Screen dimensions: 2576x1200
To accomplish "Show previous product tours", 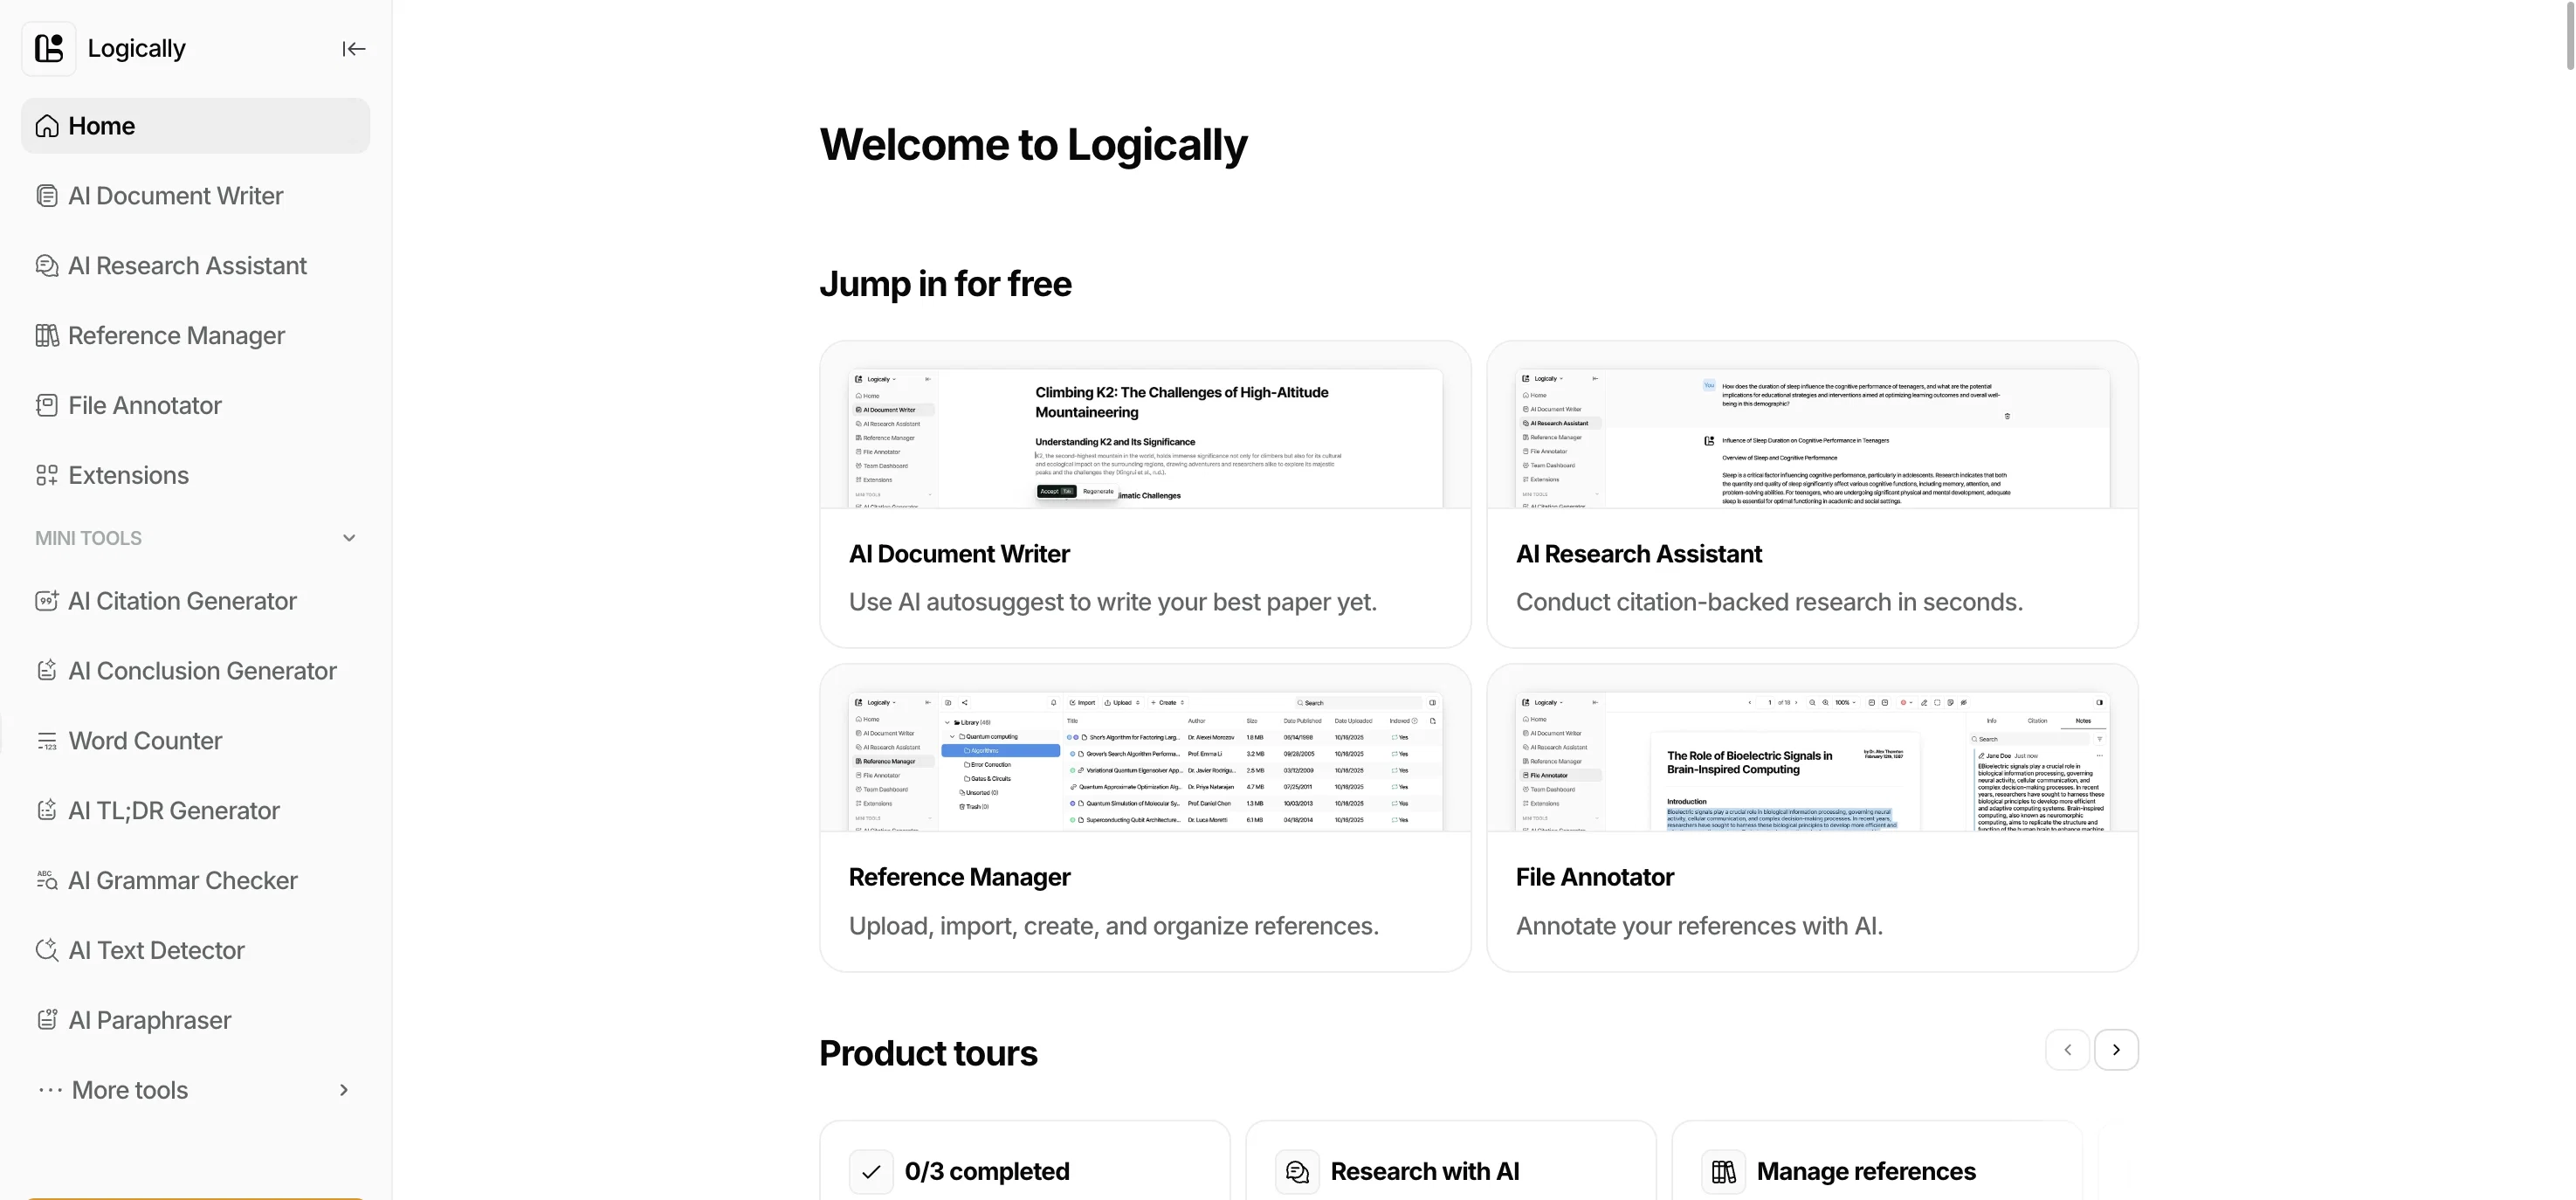I will [2067, 1050].
